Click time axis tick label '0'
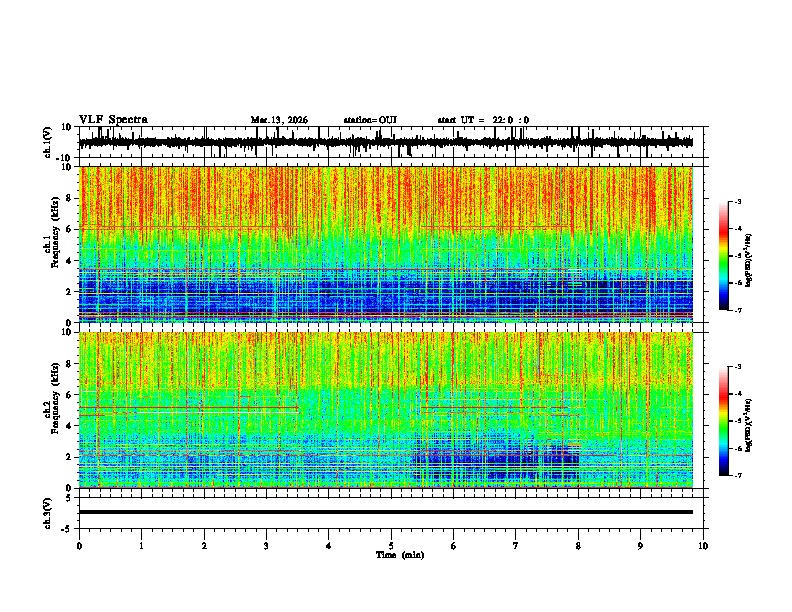Image resolution: width=792 pixels, height=612 pixels. point(79,546)
